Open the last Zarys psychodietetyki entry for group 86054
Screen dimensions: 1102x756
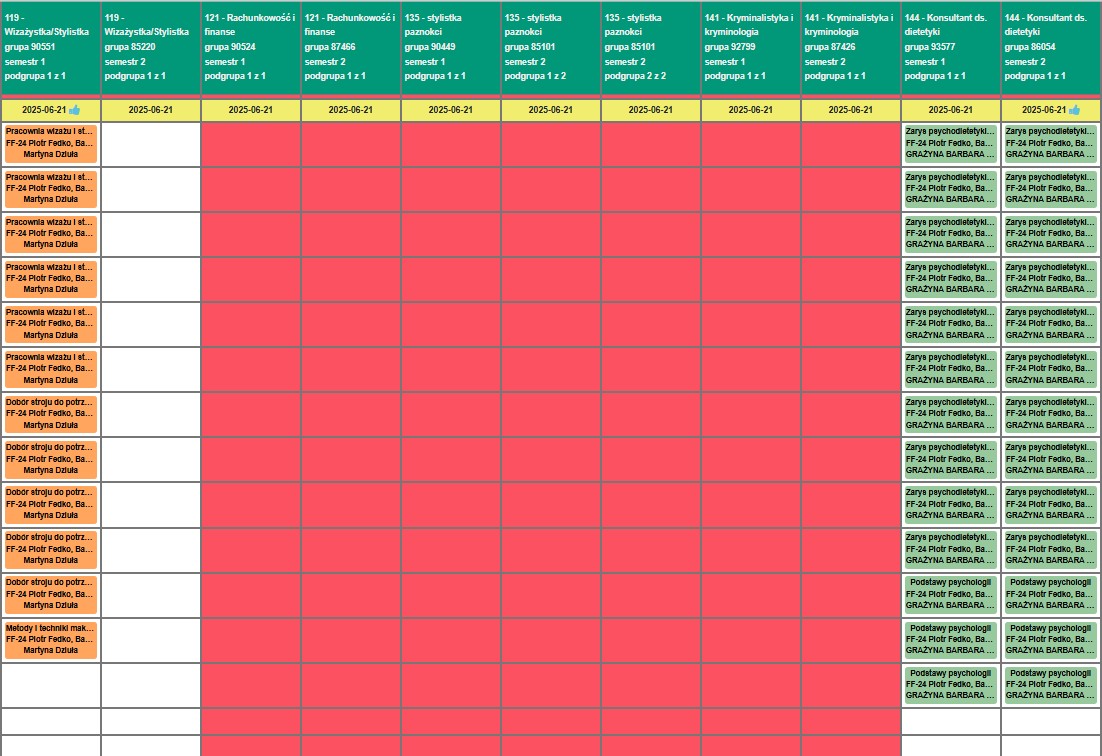point(1051,549)
